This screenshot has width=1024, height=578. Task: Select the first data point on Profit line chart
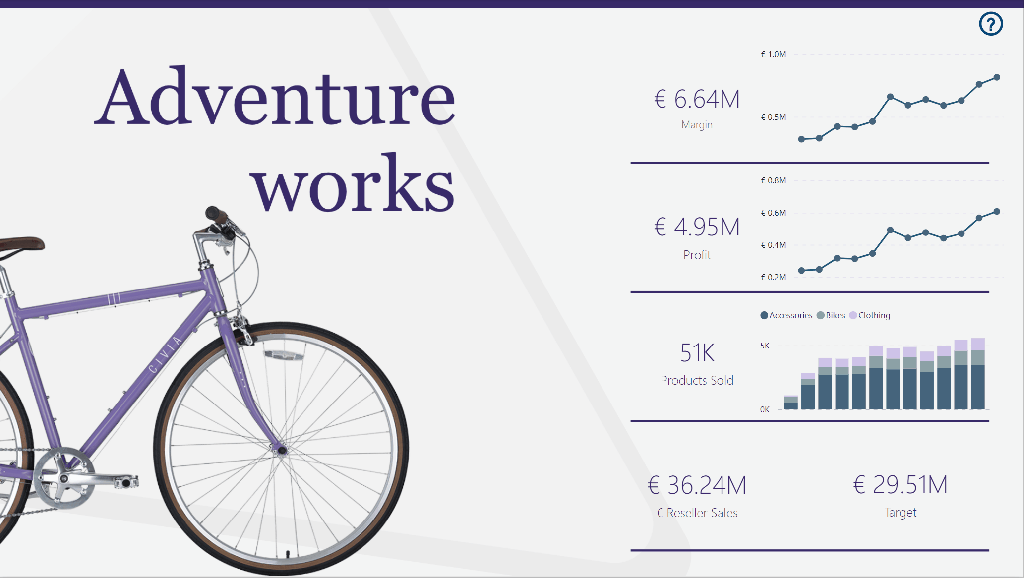coord(801,270)
